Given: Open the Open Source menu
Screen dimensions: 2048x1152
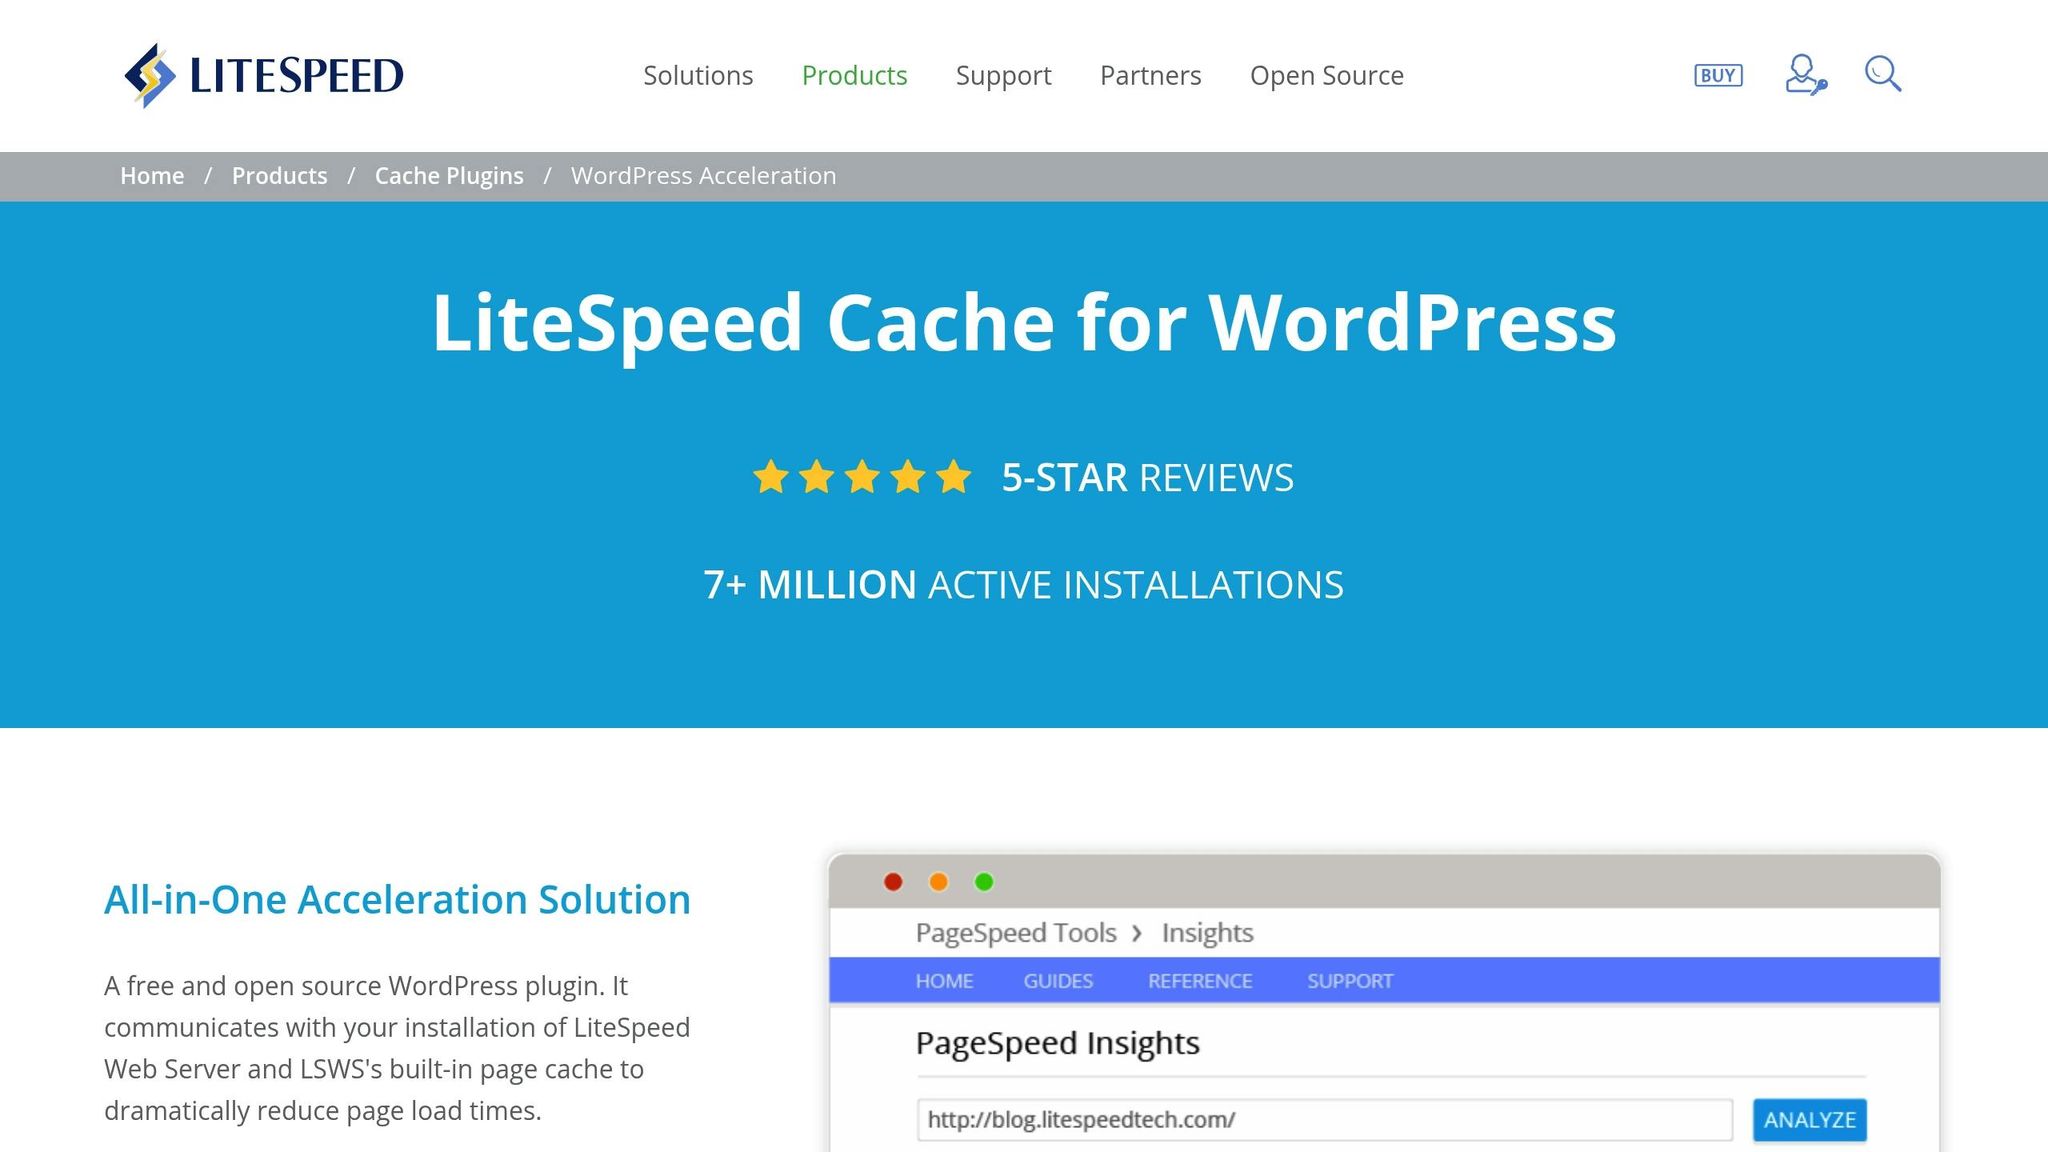Looking at the screenshot, I should (1327, 75).
